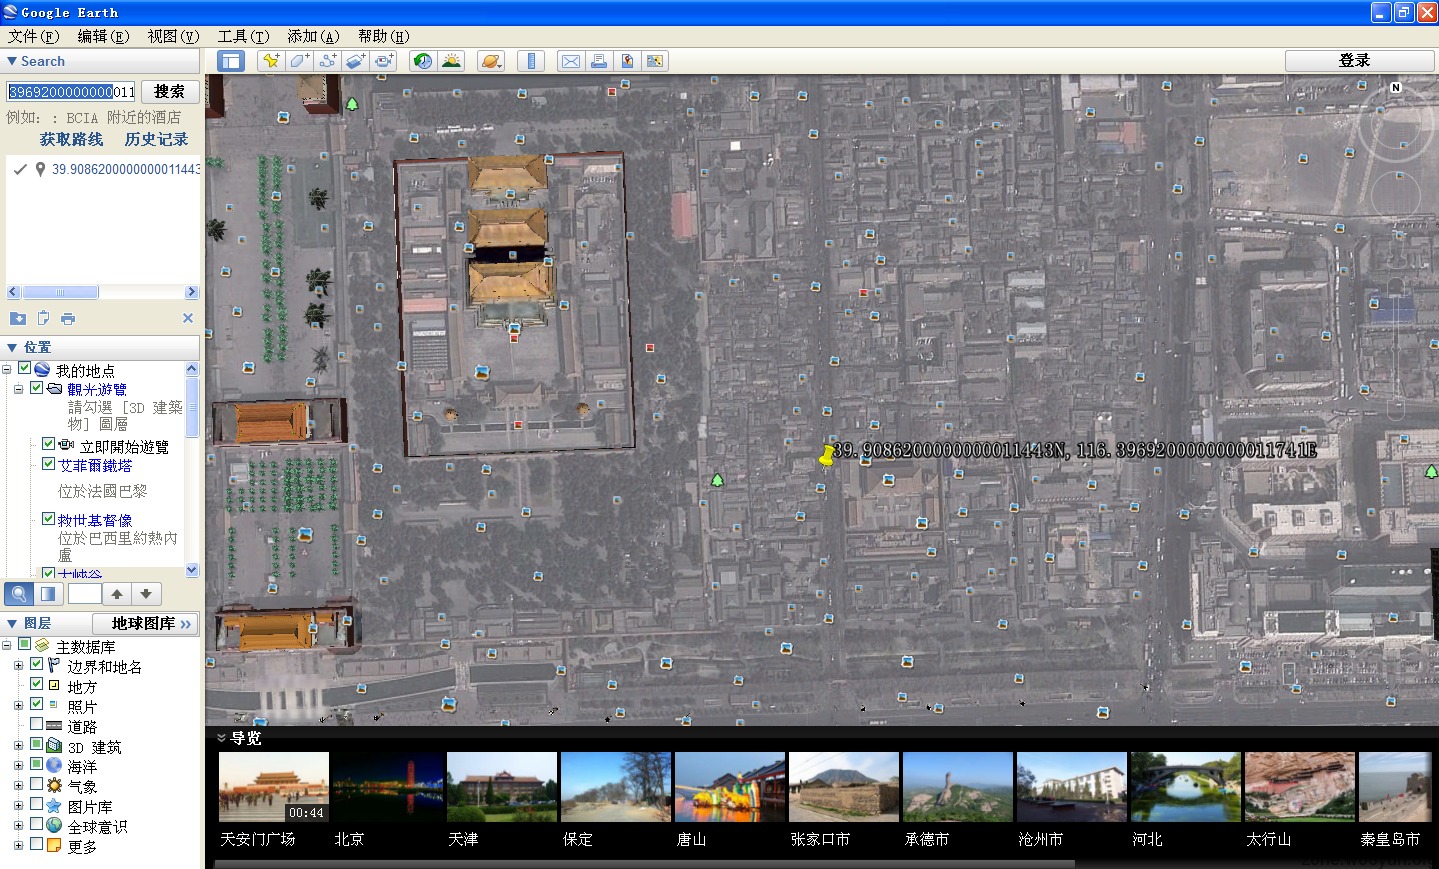Toggle sunlight across the landscape
This screenshot has height=869, width=1439.
pos(451,61)
